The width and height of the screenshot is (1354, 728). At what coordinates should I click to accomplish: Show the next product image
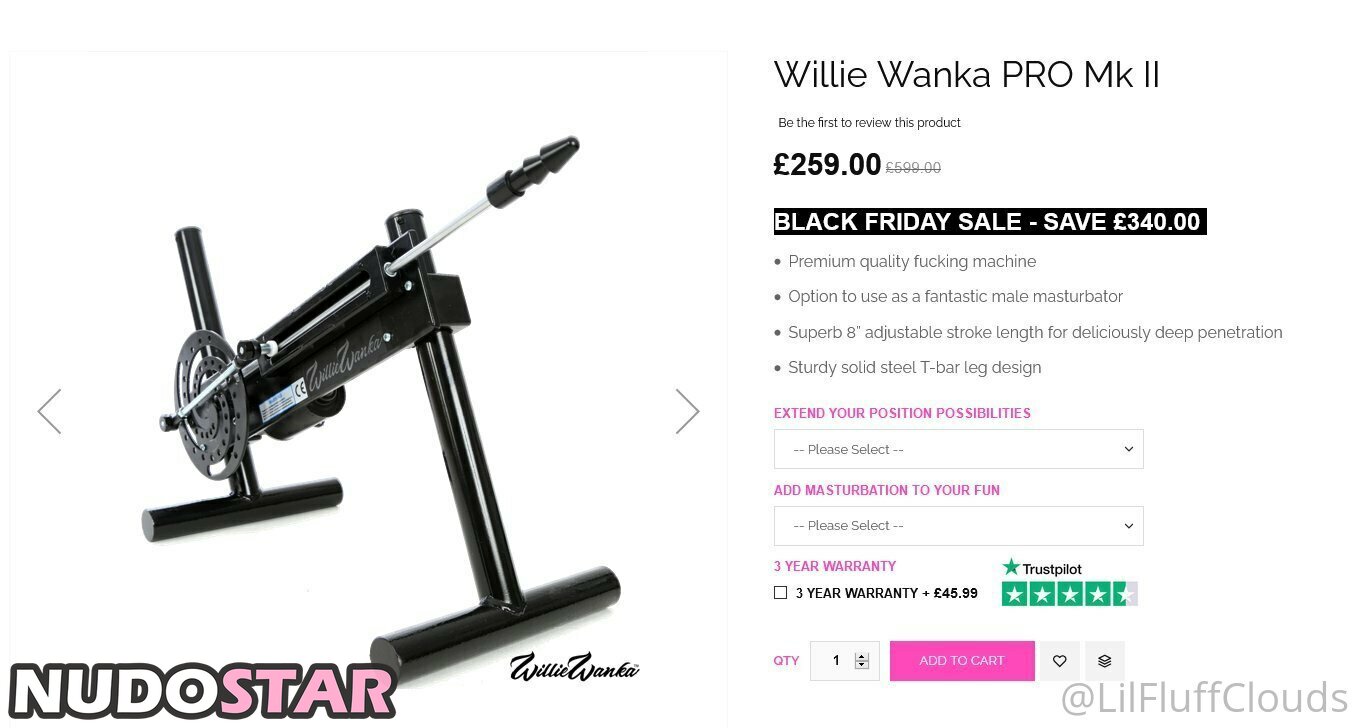[687, 411]
